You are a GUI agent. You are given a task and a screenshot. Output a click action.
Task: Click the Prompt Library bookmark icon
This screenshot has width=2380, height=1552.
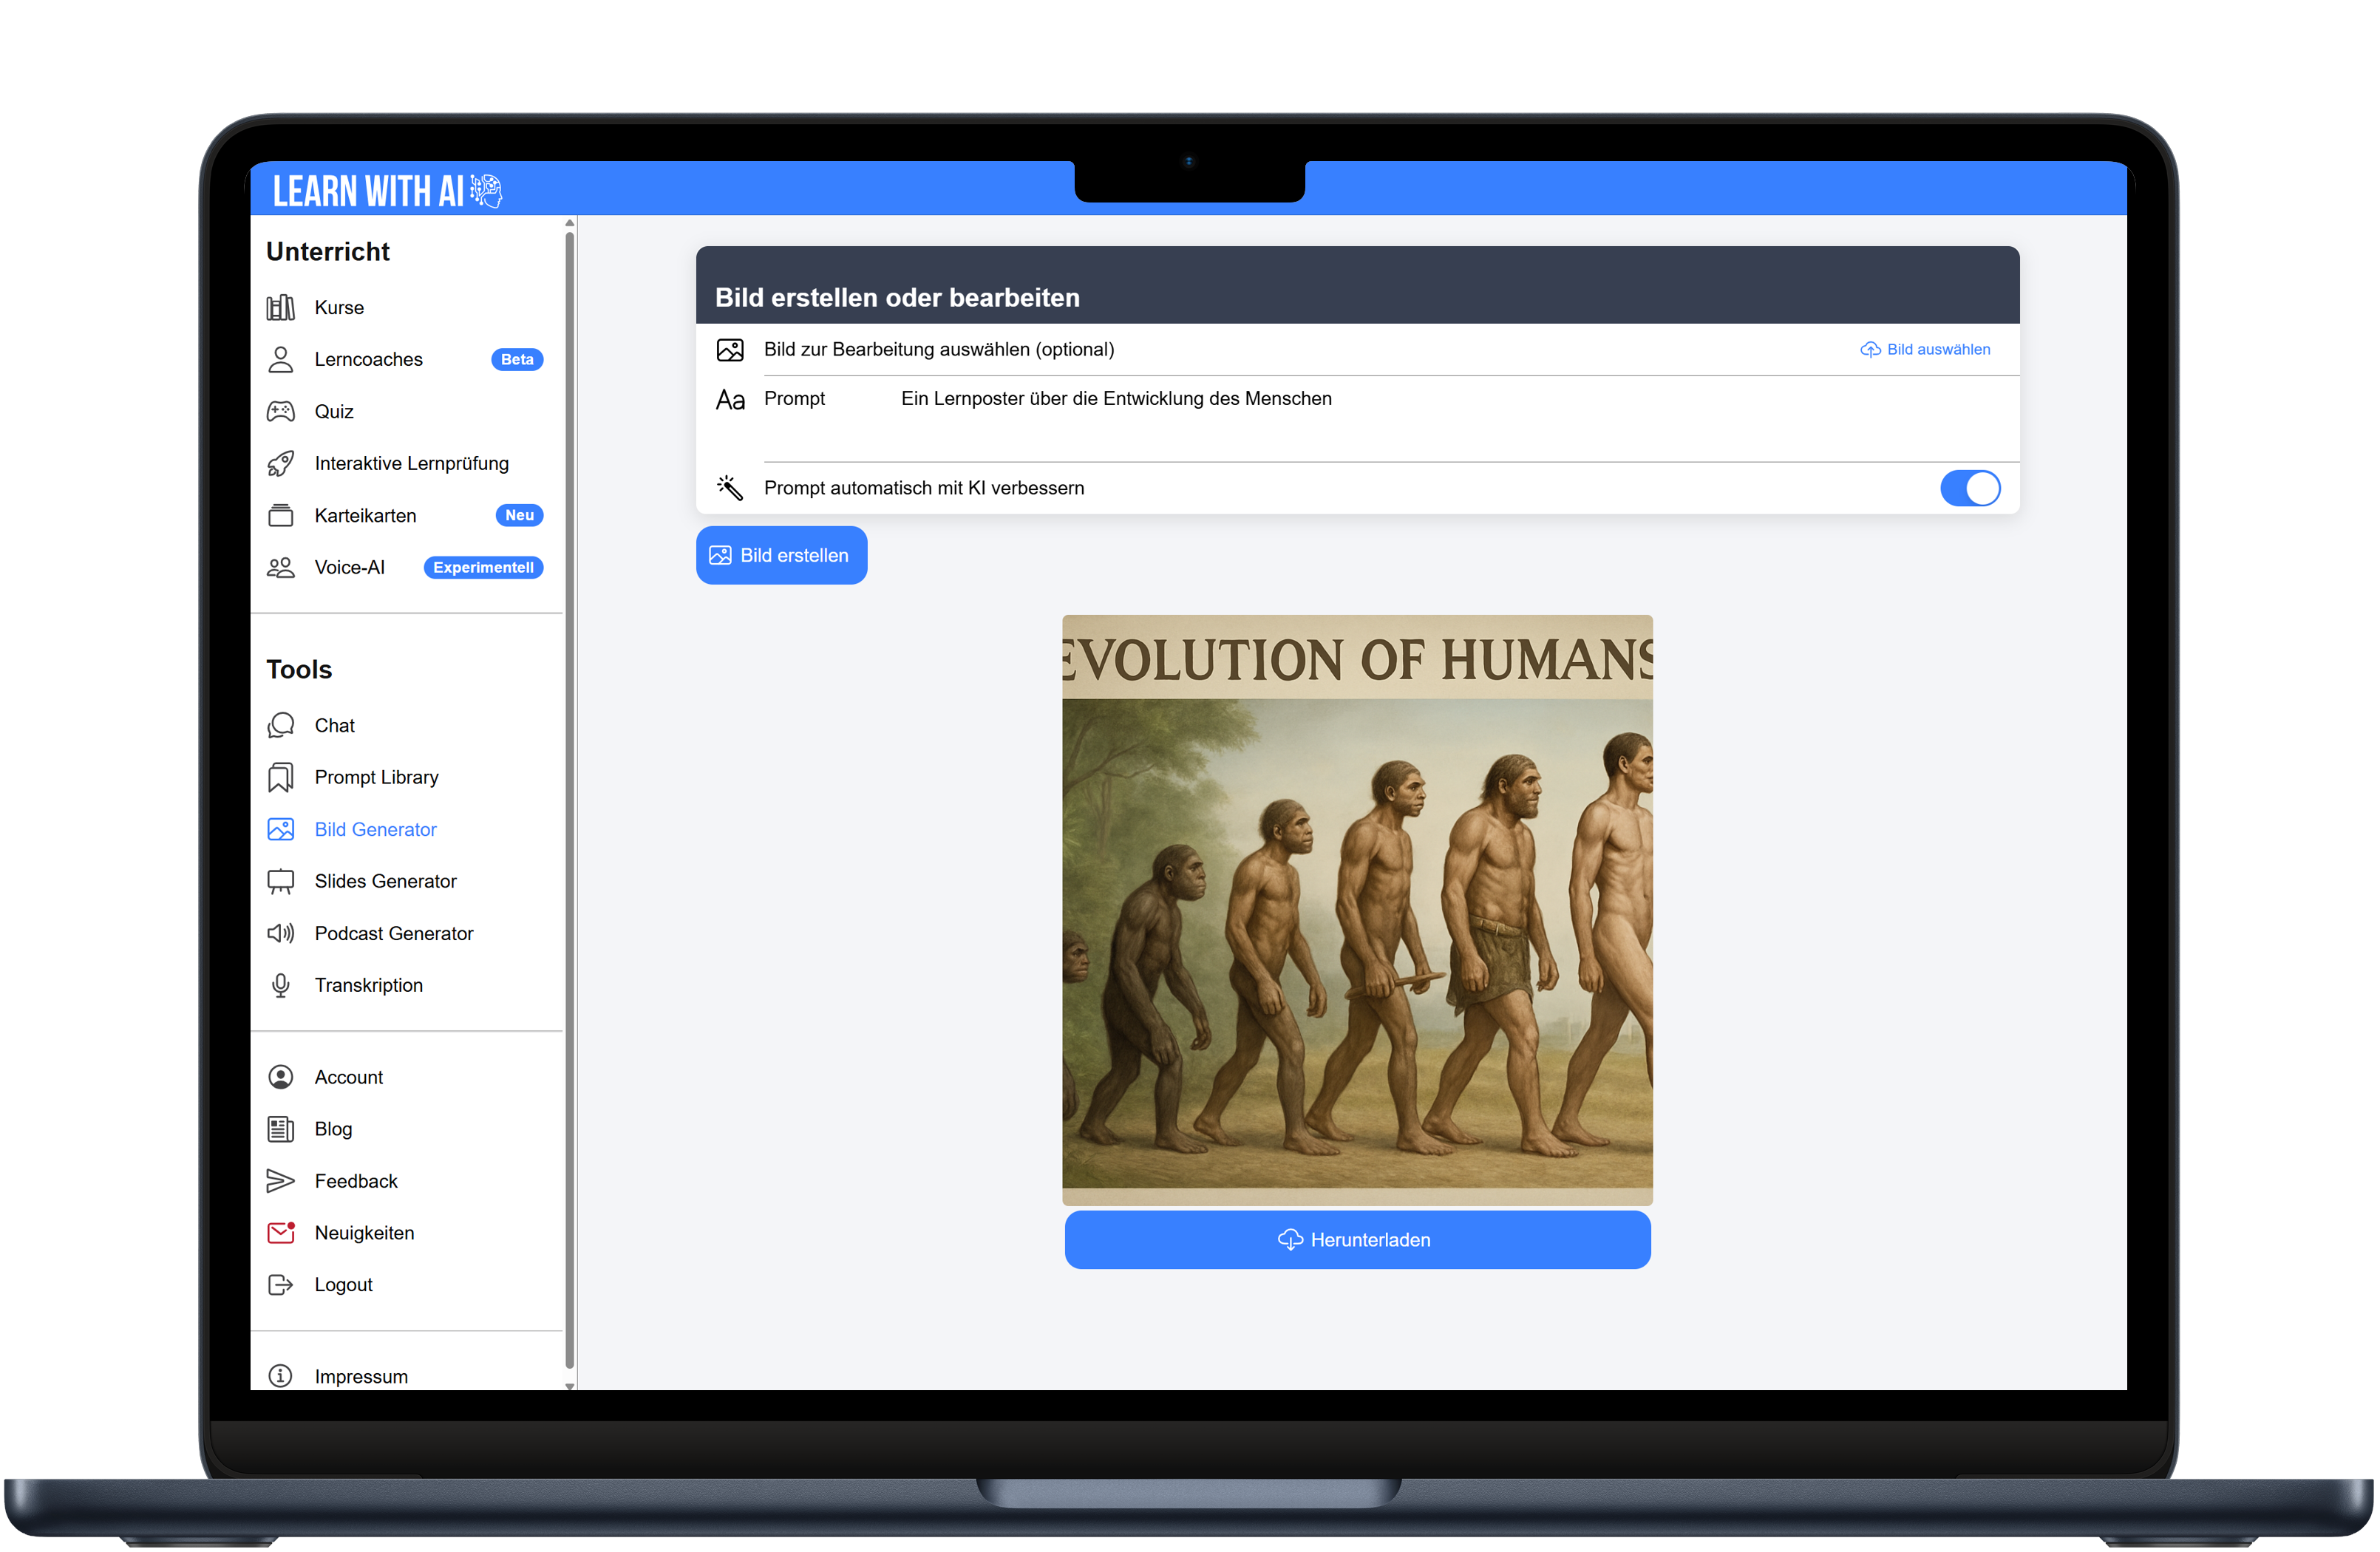pyautogui.click(x=281, y=778)
